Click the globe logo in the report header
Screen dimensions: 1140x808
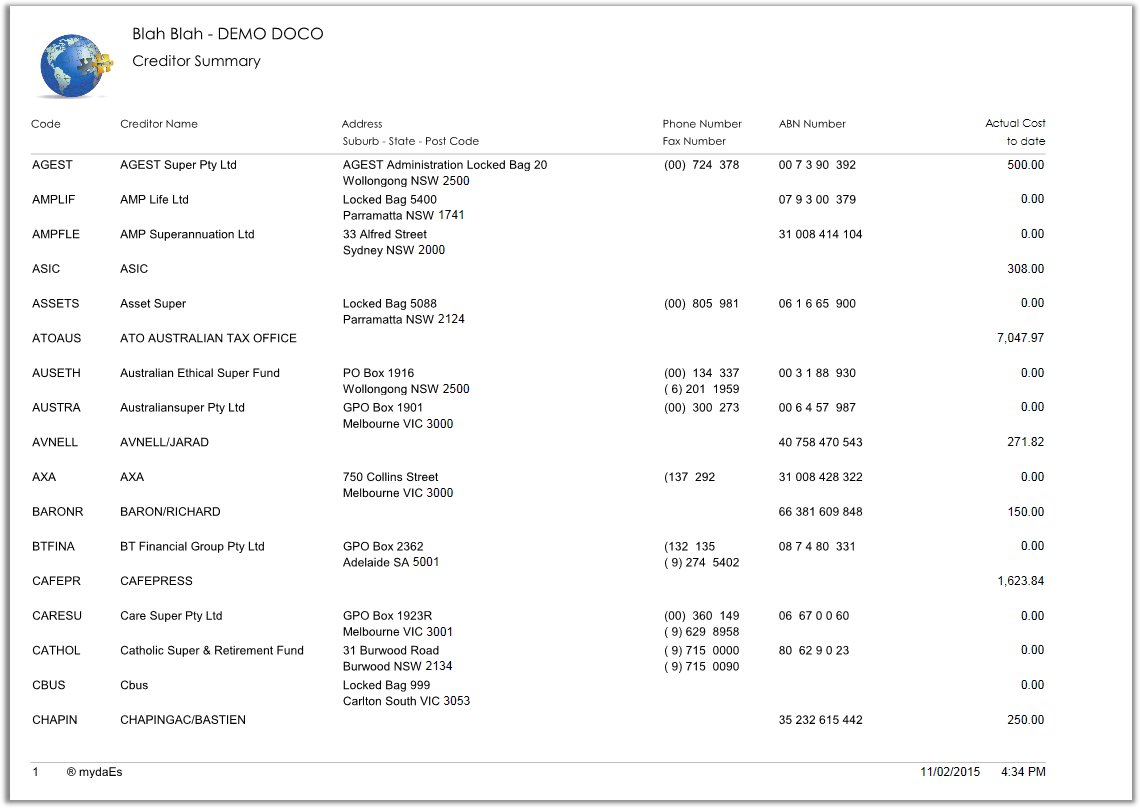pyautogui.click(x=76, y=65)
